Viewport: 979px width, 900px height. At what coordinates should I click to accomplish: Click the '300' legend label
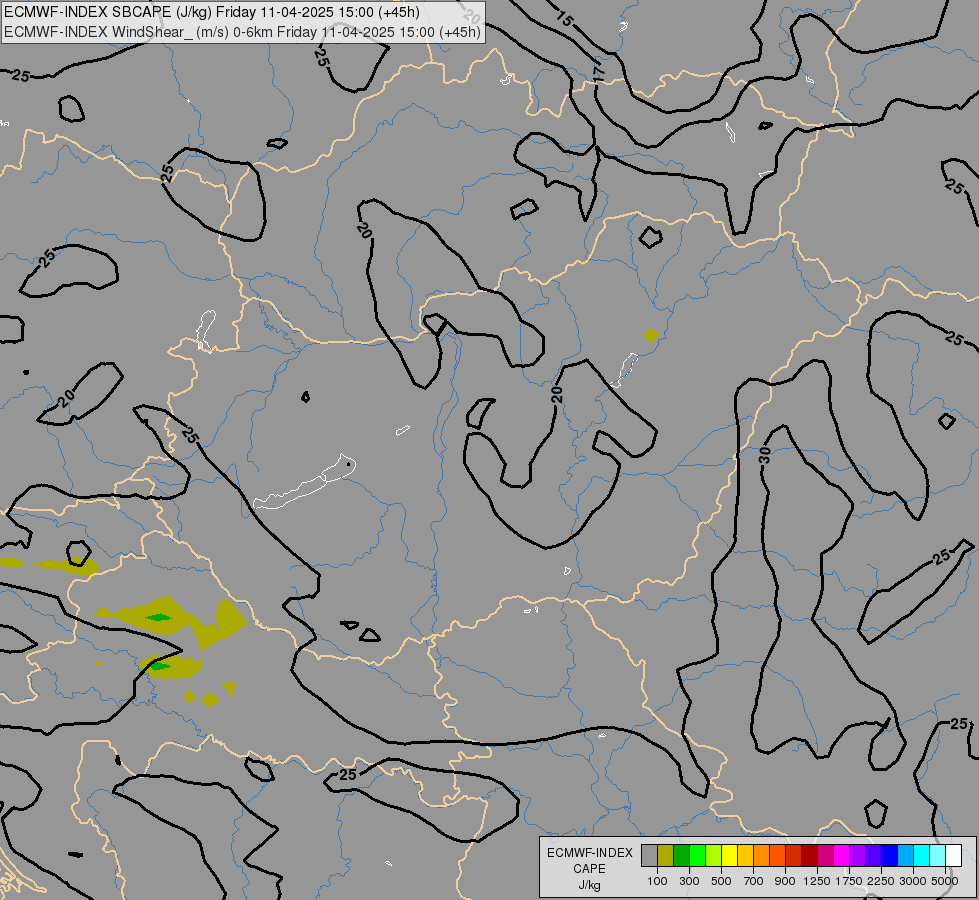(689, 881)
